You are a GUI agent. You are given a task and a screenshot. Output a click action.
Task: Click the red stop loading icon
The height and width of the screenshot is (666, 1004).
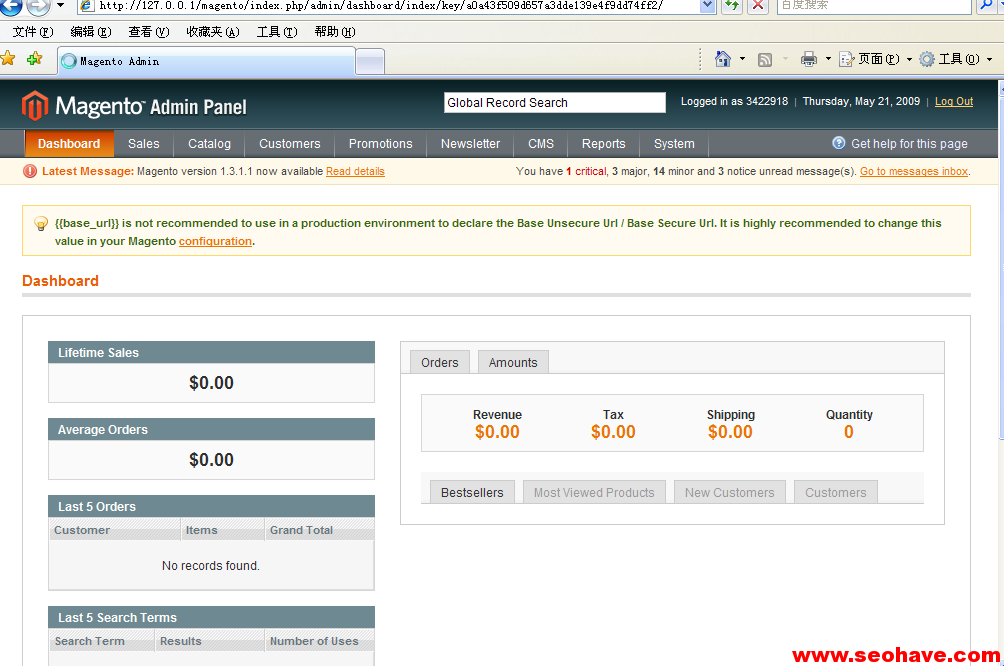(x=757, y=6)
